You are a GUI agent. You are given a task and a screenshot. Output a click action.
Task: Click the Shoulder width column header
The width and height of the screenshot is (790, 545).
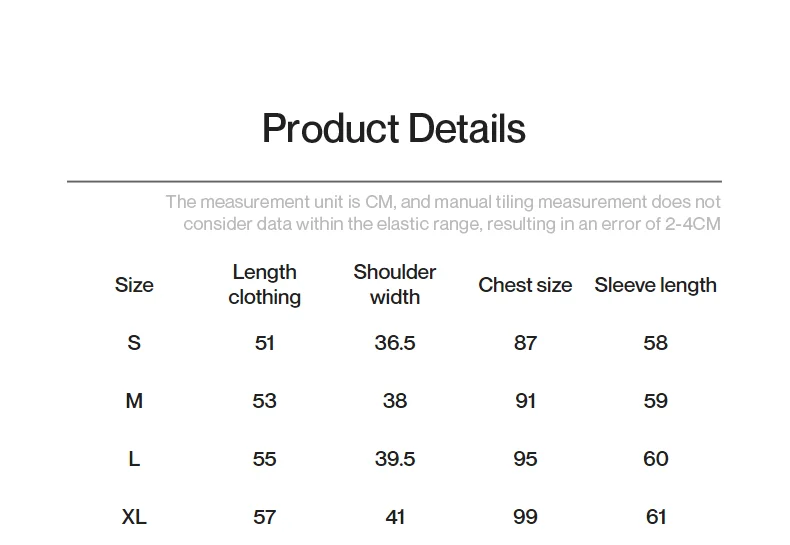(x=395, y=285)
